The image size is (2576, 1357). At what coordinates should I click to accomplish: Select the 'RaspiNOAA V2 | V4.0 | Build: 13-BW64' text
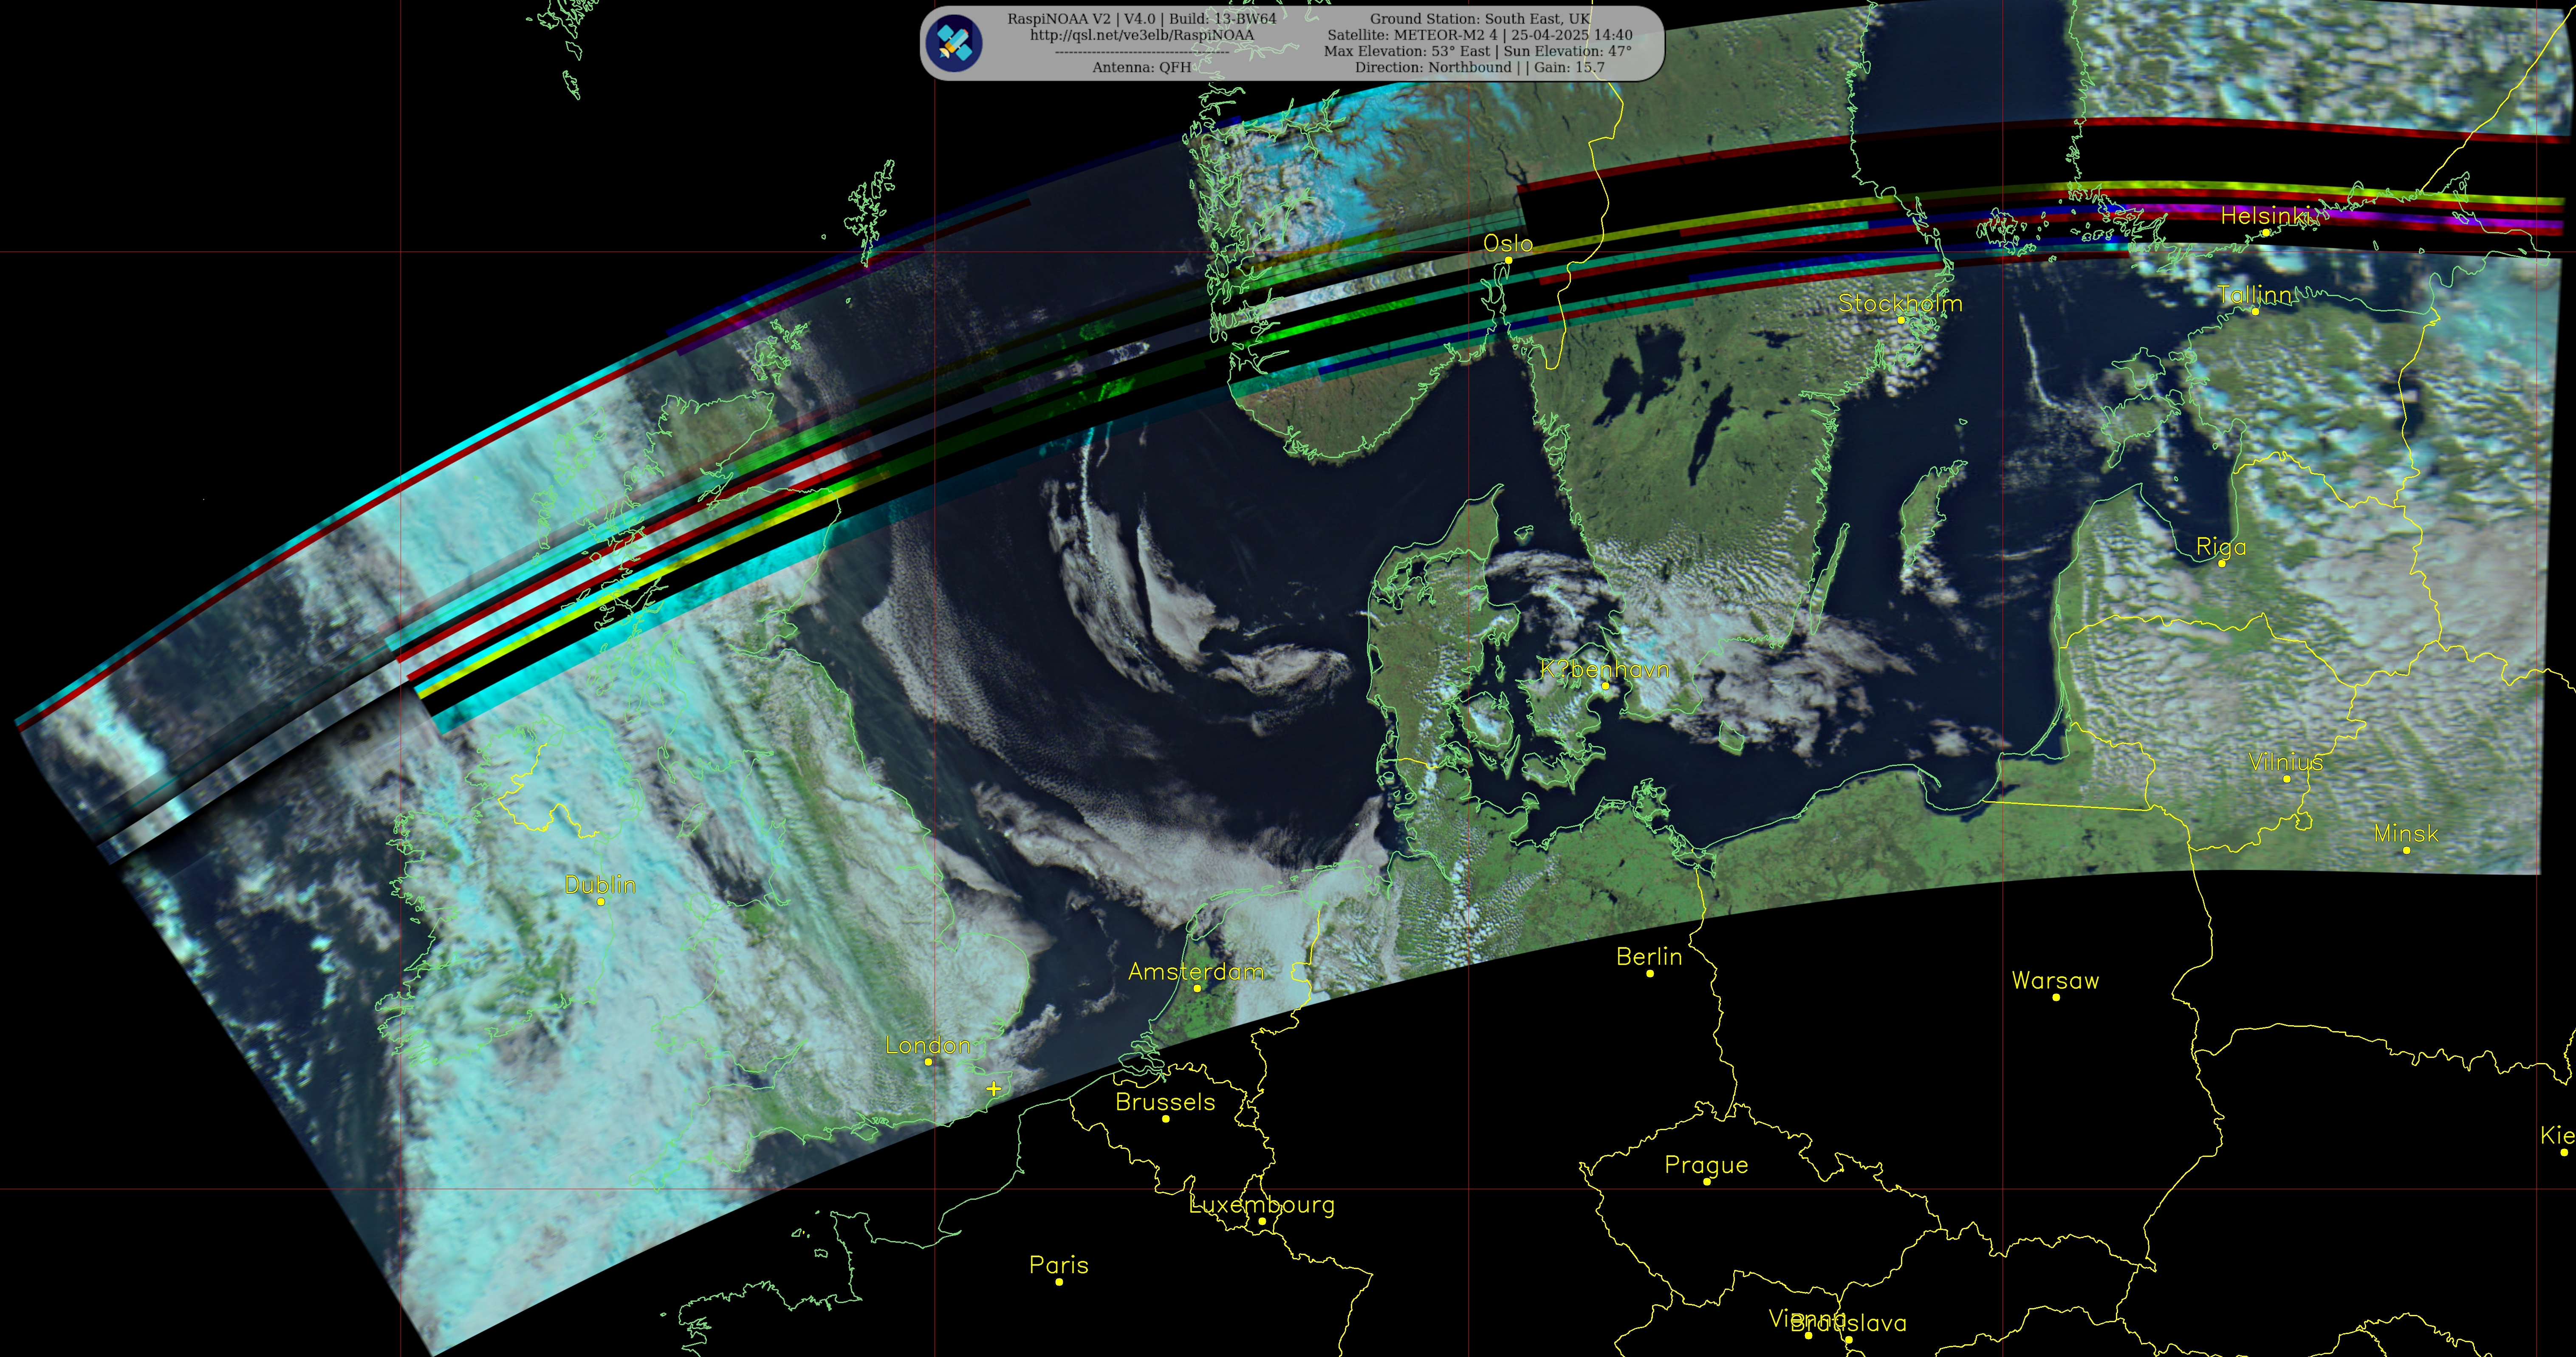tap(1141, 19)
